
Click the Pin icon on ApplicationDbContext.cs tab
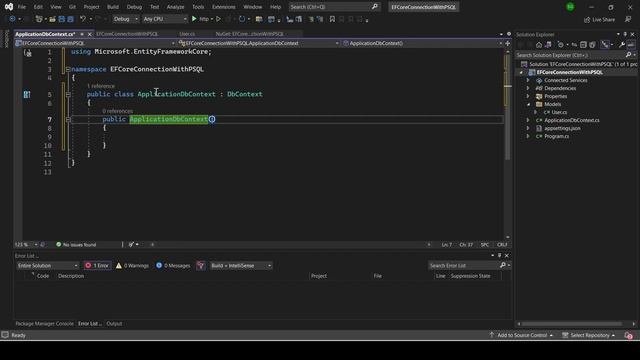tap(82, 34)
